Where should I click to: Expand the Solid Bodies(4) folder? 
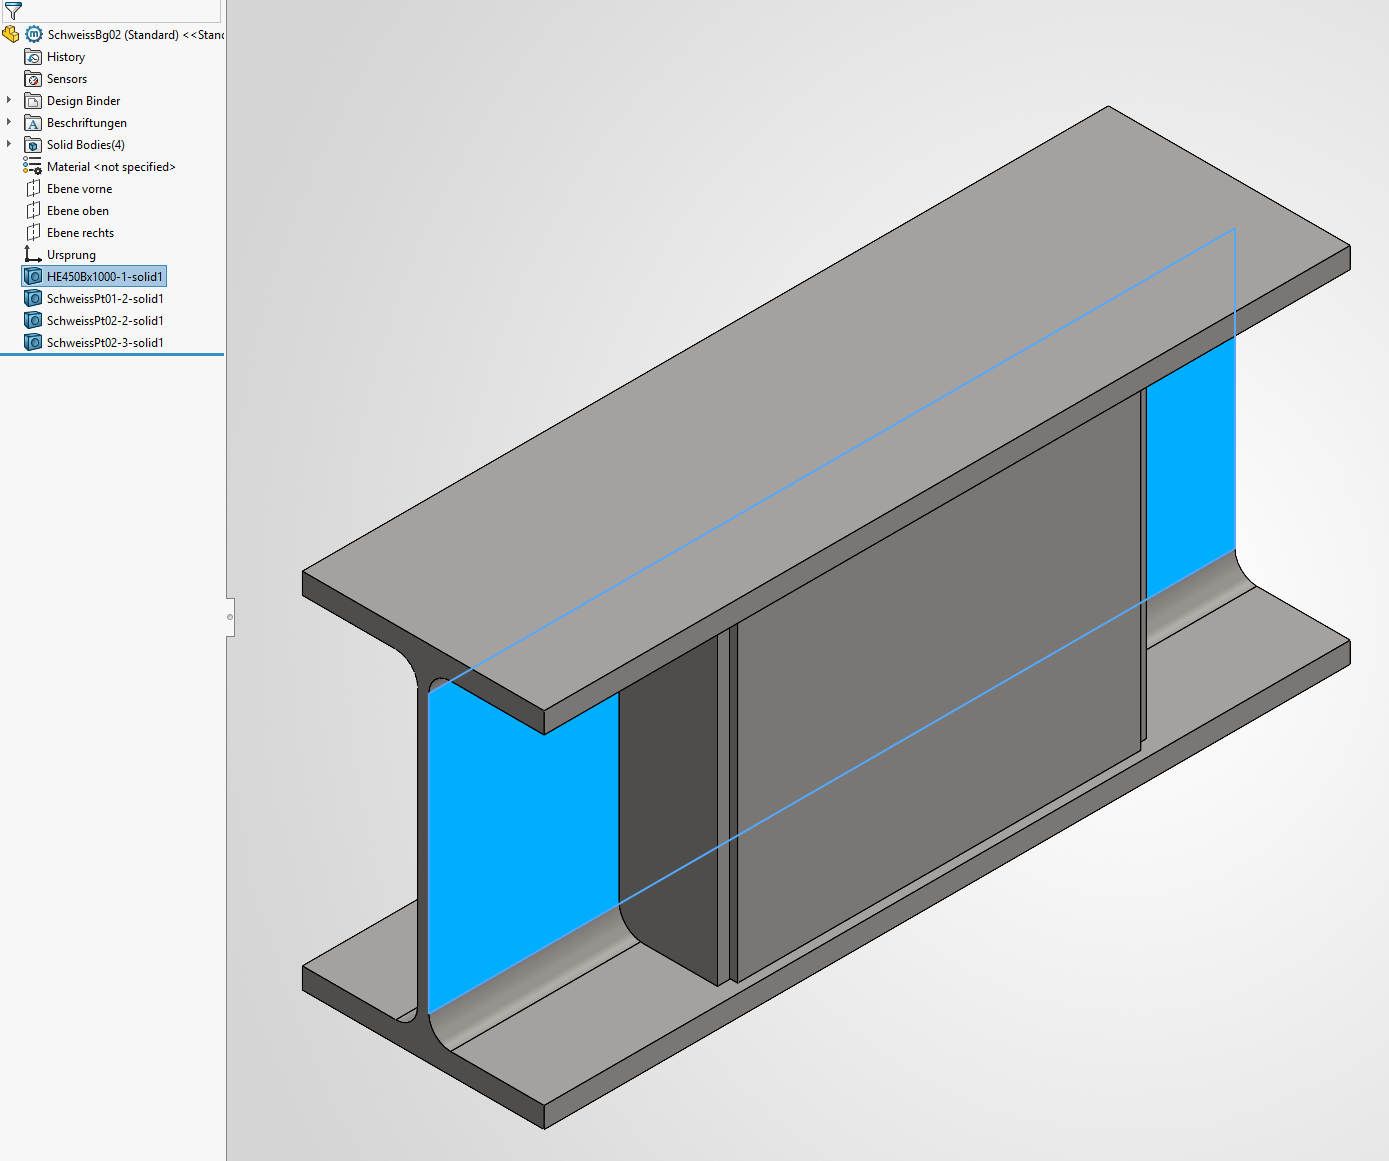(x=9, y=144)
